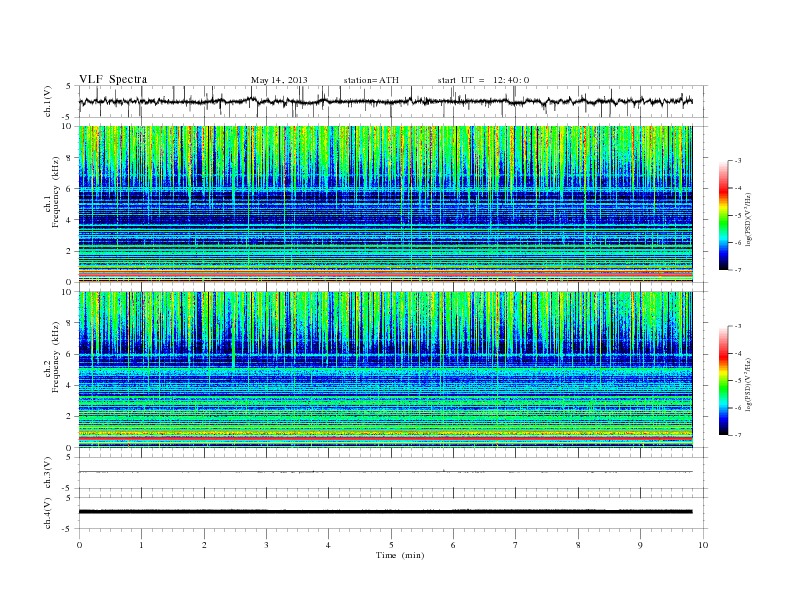This screenshot has height=612, width=792.
Task: Click the ch.3 flat voltage trace
Action: click(385, 472)
